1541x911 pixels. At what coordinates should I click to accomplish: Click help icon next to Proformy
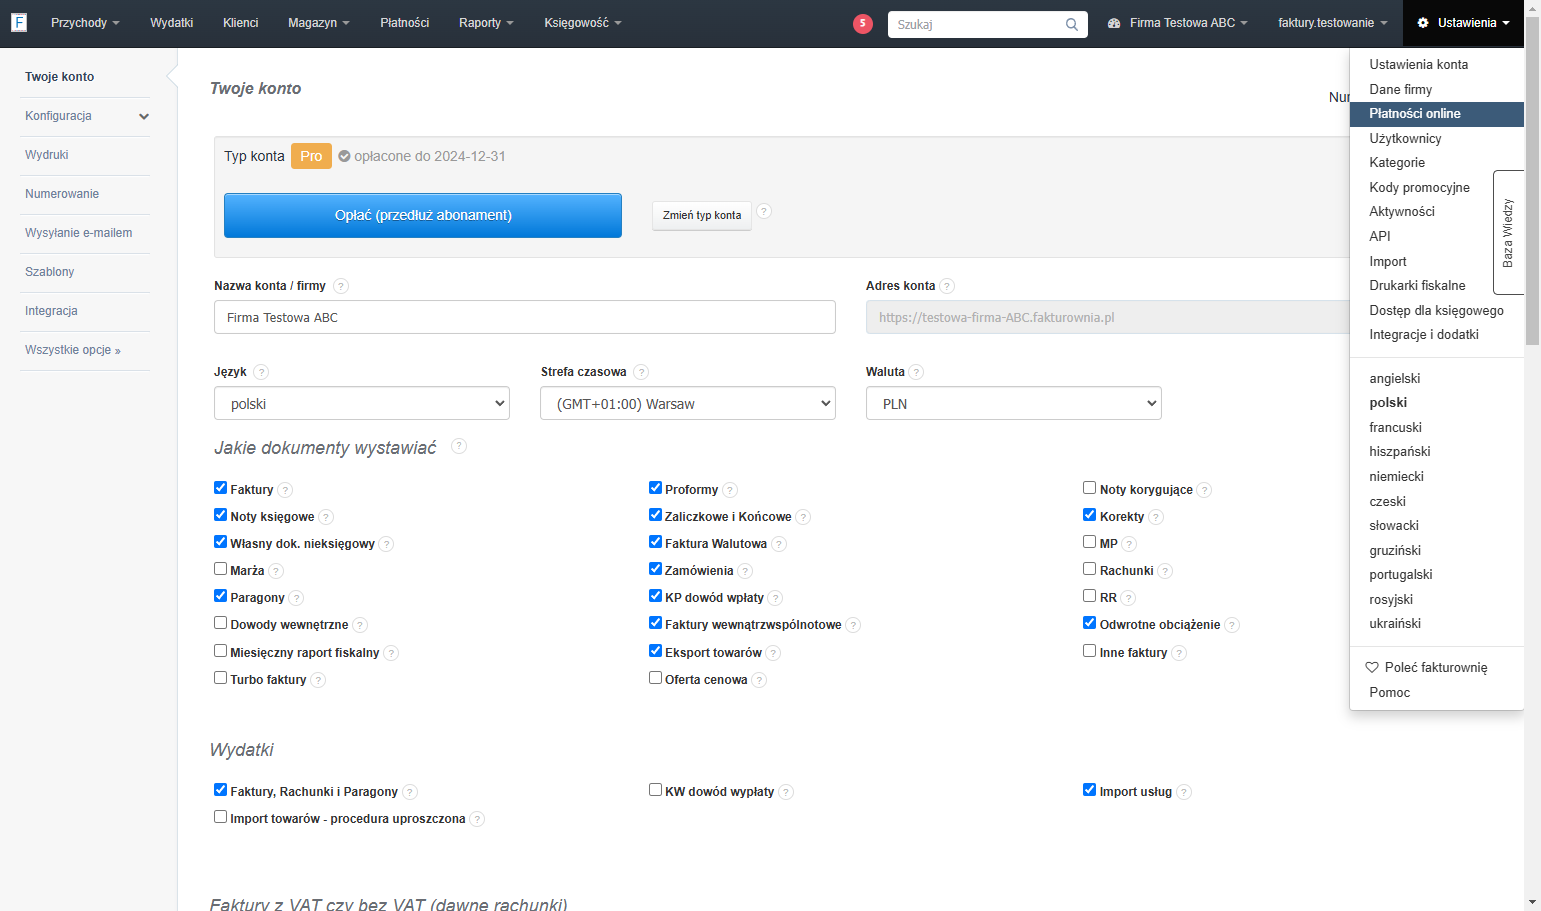coord(730,490)
